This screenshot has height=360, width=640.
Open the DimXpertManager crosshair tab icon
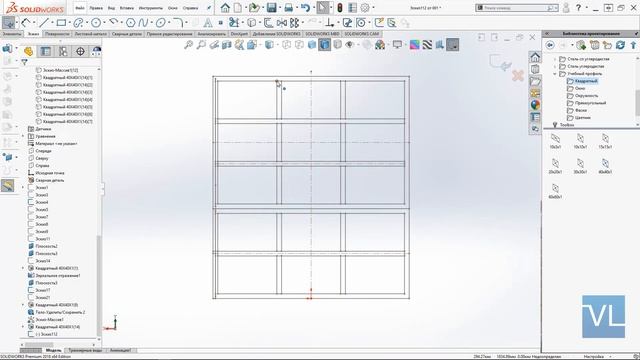click(80, 51)
